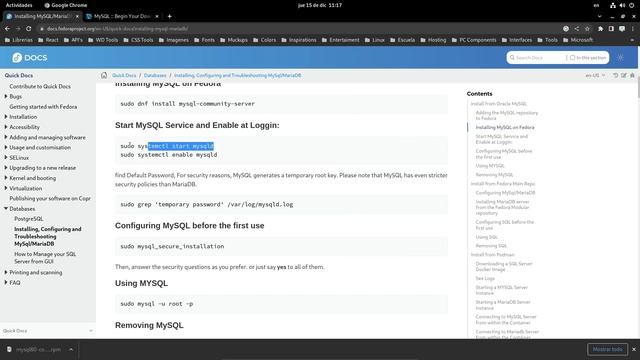Open the PostgreSQL sidebar link
The height and width of the screenshot is (360, 640).
point(29,219)
